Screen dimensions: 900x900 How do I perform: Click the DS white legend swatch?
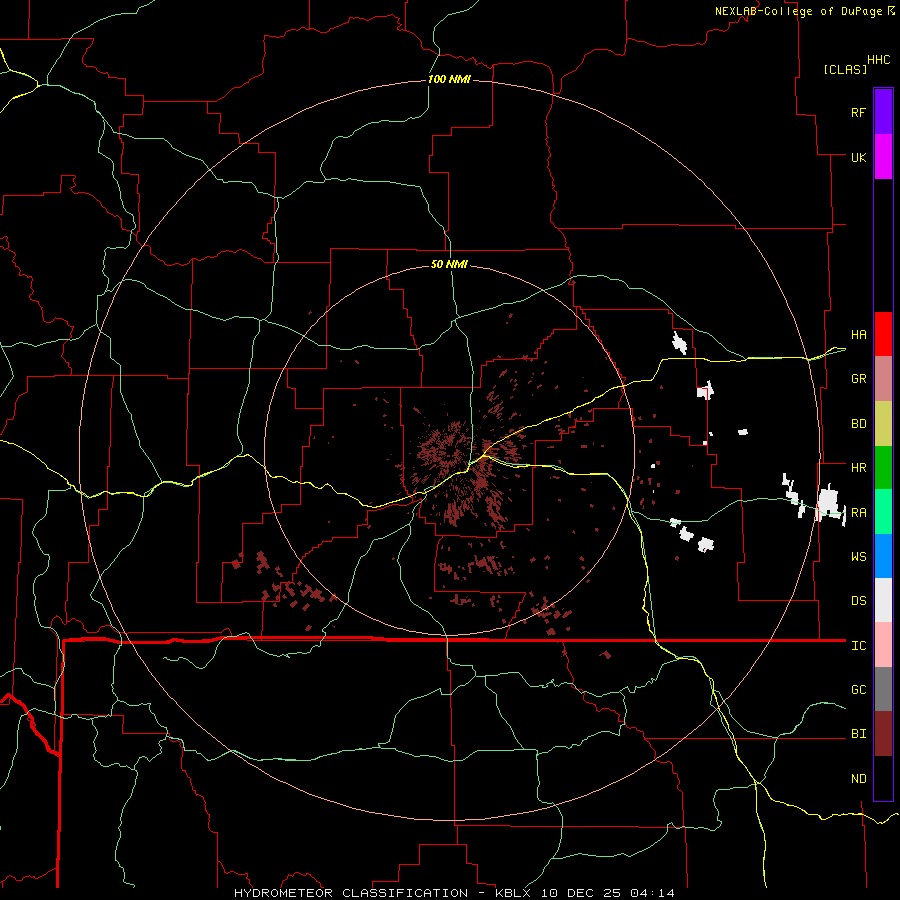coord(883,600)
